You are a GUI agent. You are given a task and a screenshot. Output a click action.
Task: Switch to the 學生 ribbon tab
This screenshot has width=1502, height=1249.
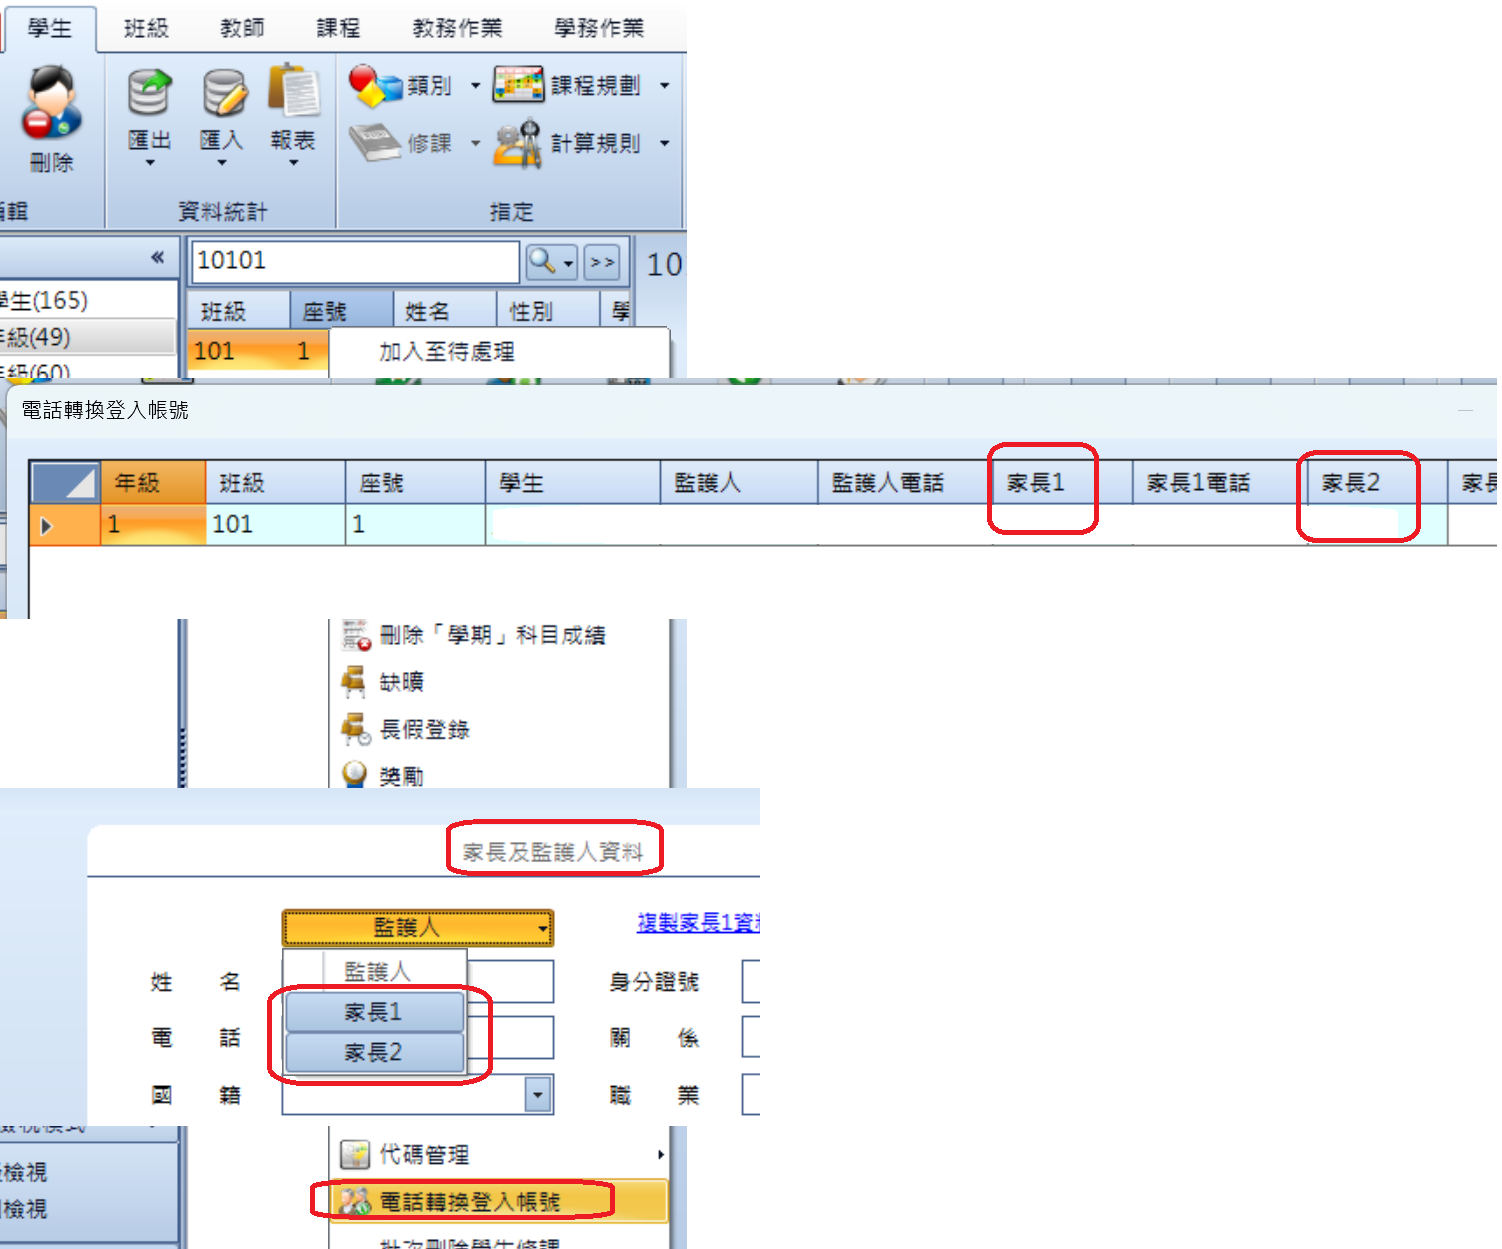(x=50, y=28)
